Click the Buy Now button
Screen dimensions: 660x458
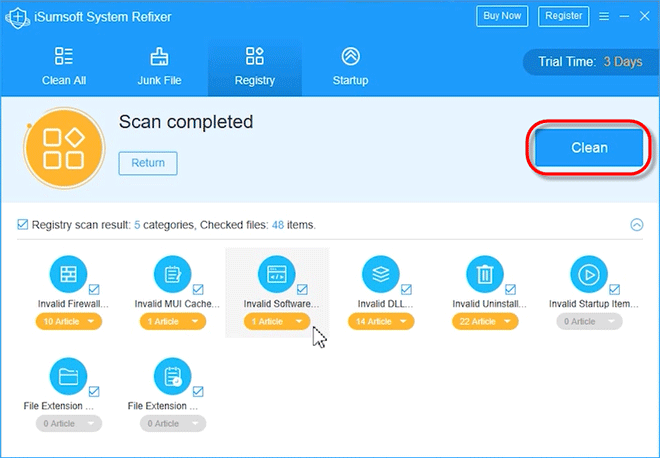pyautogui.click(x=502, y=16)
